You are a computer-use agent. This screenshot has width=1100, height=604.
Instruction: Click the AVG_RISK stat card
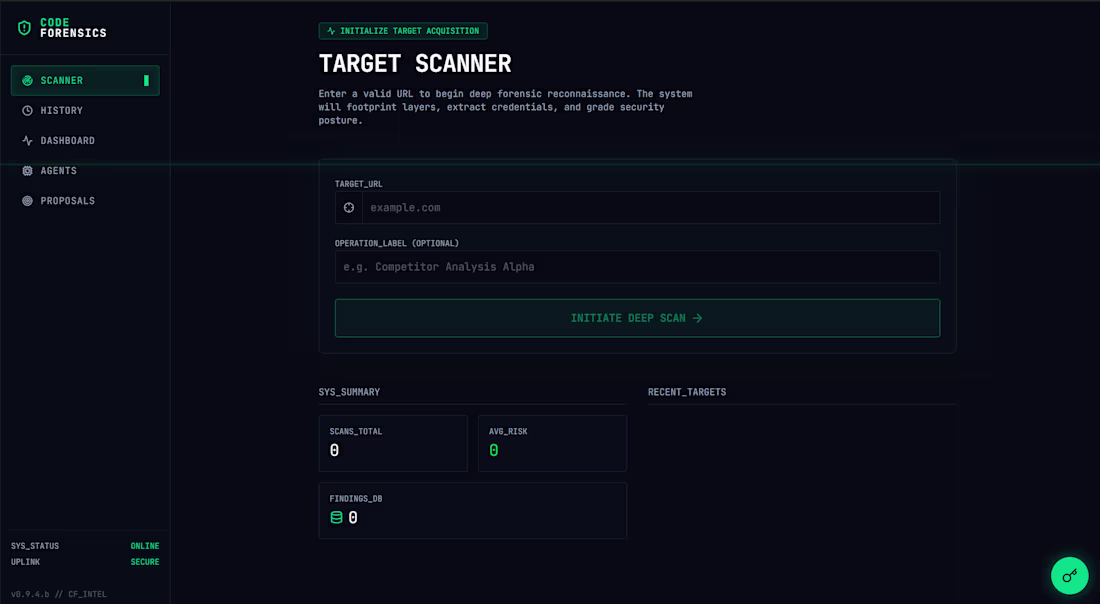click(x=553, y=443)
